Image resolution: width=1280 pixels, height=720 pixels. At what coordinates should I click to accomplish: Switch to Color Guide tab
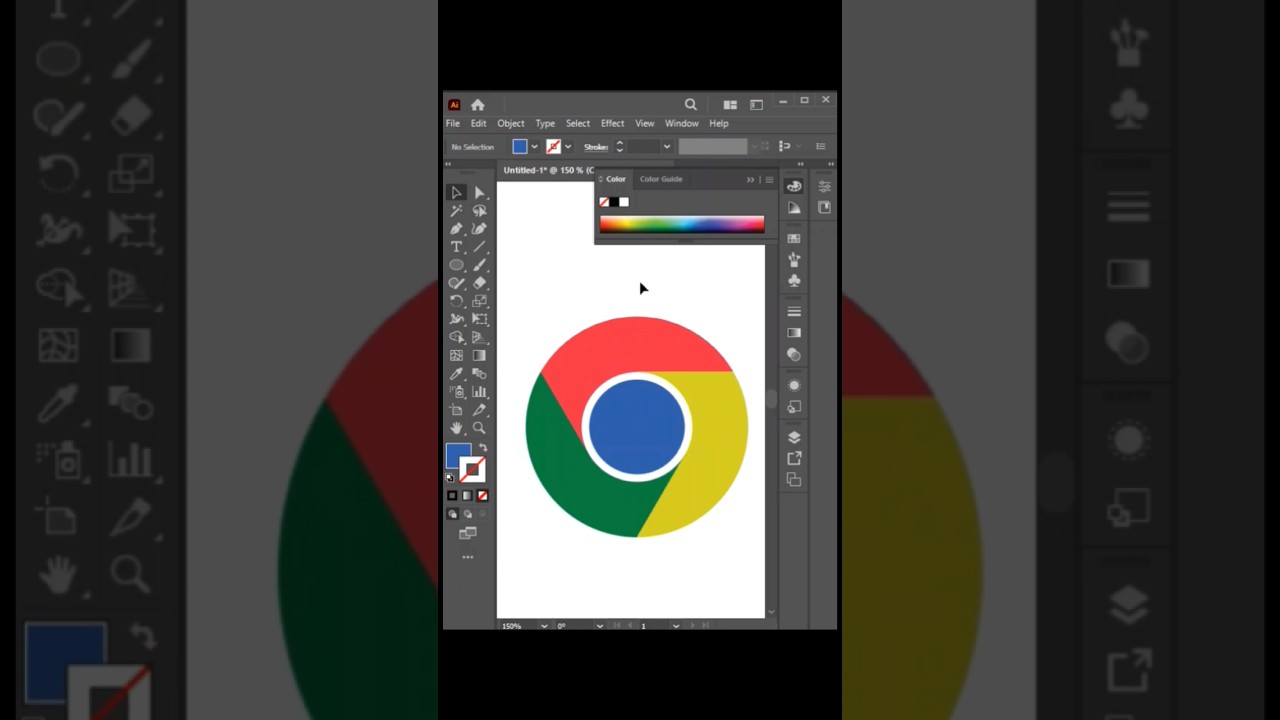tap(661, 179)
